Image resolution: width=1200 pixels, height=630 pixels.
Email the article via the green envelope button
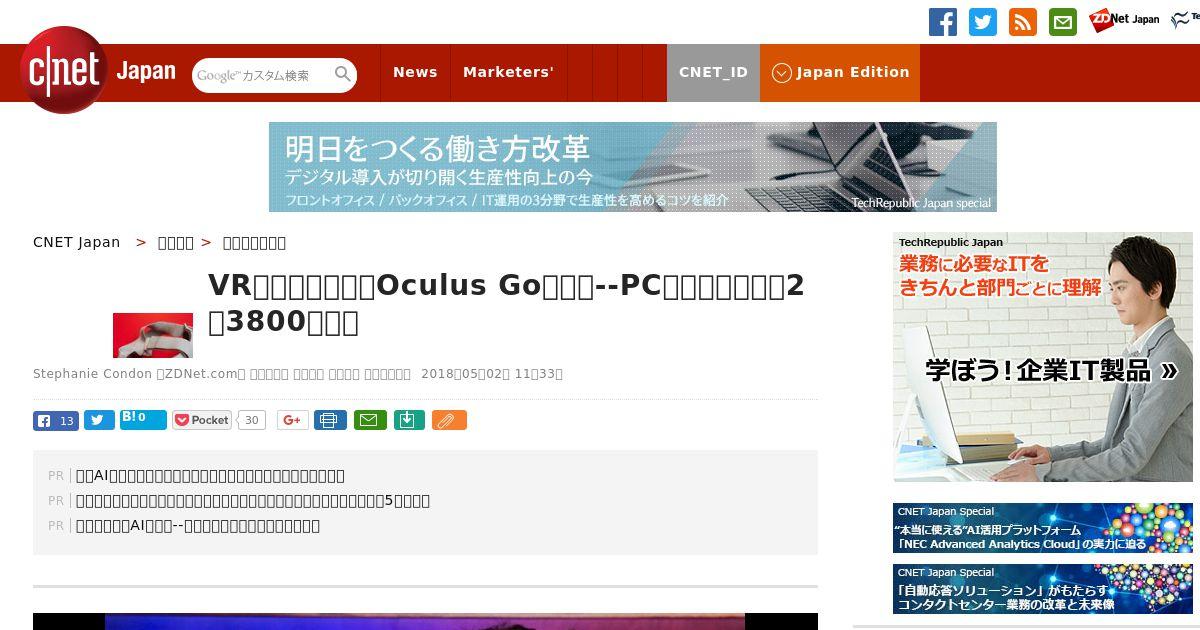click(x=370, y=420)
